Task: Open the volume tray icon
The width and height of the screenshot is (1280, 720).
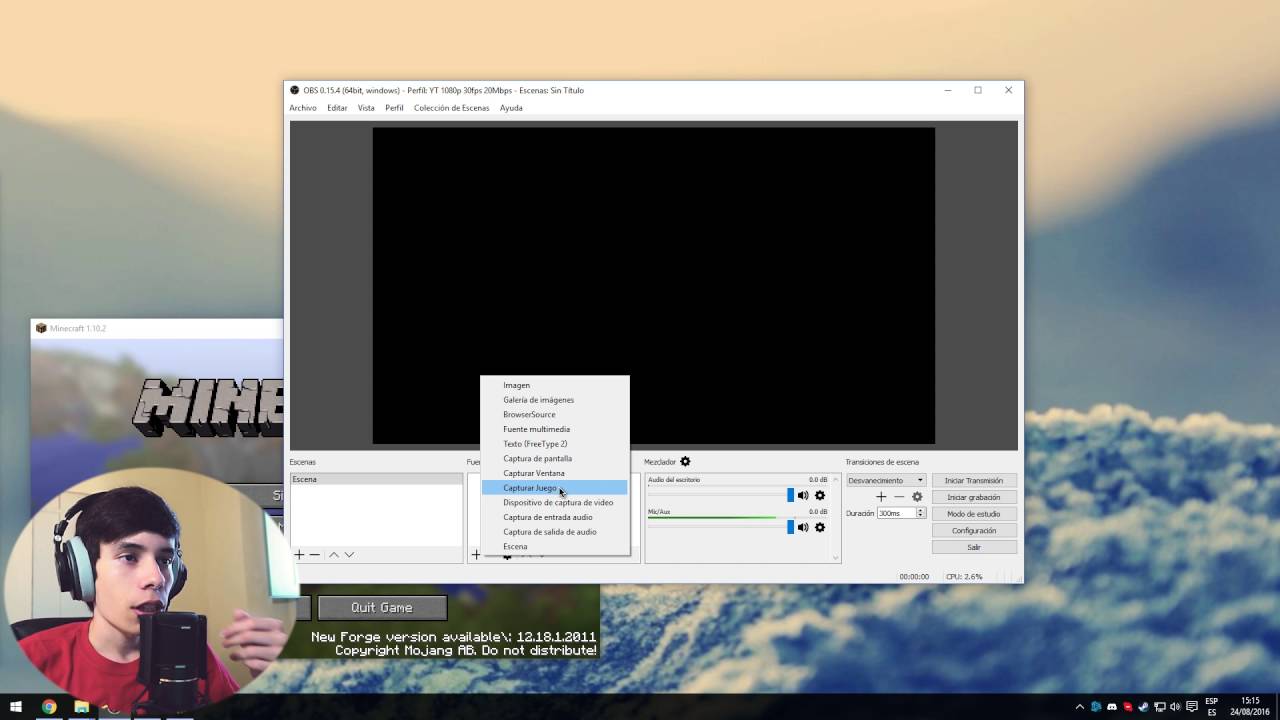Action: pyautogui.click(x=1175, y=707)
